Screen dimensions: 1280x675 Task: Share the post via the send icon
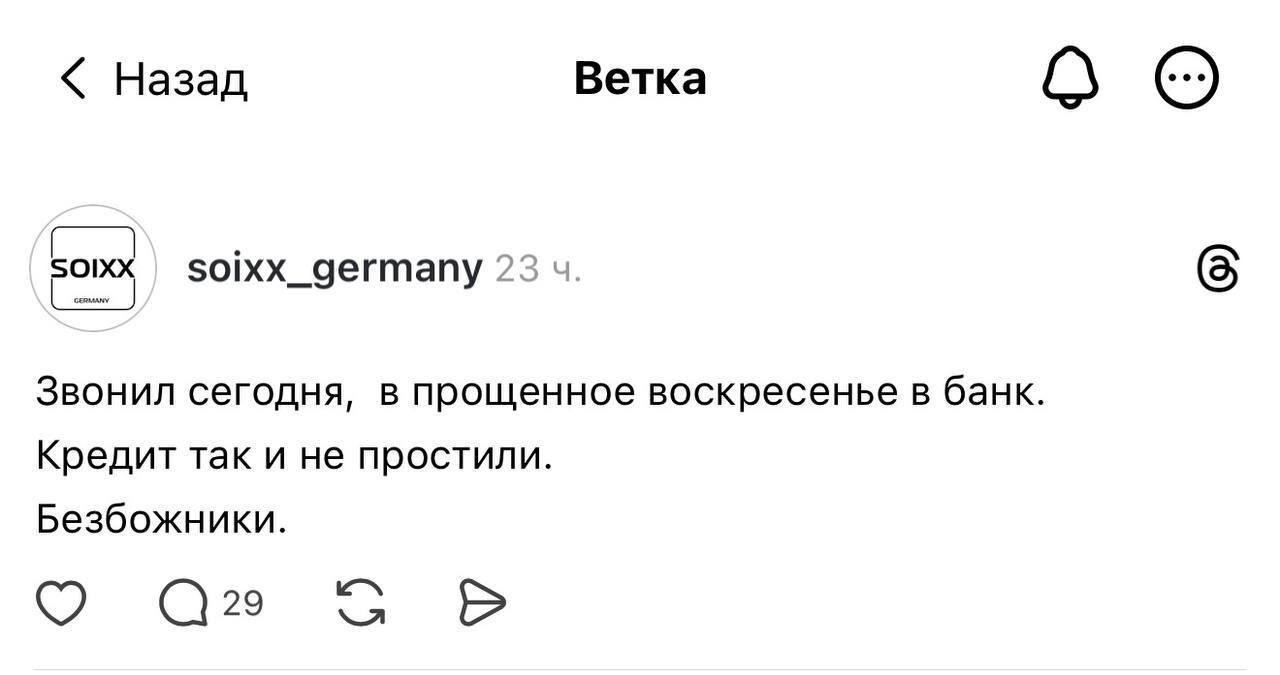pyautogui.click(x=483, y=601)
